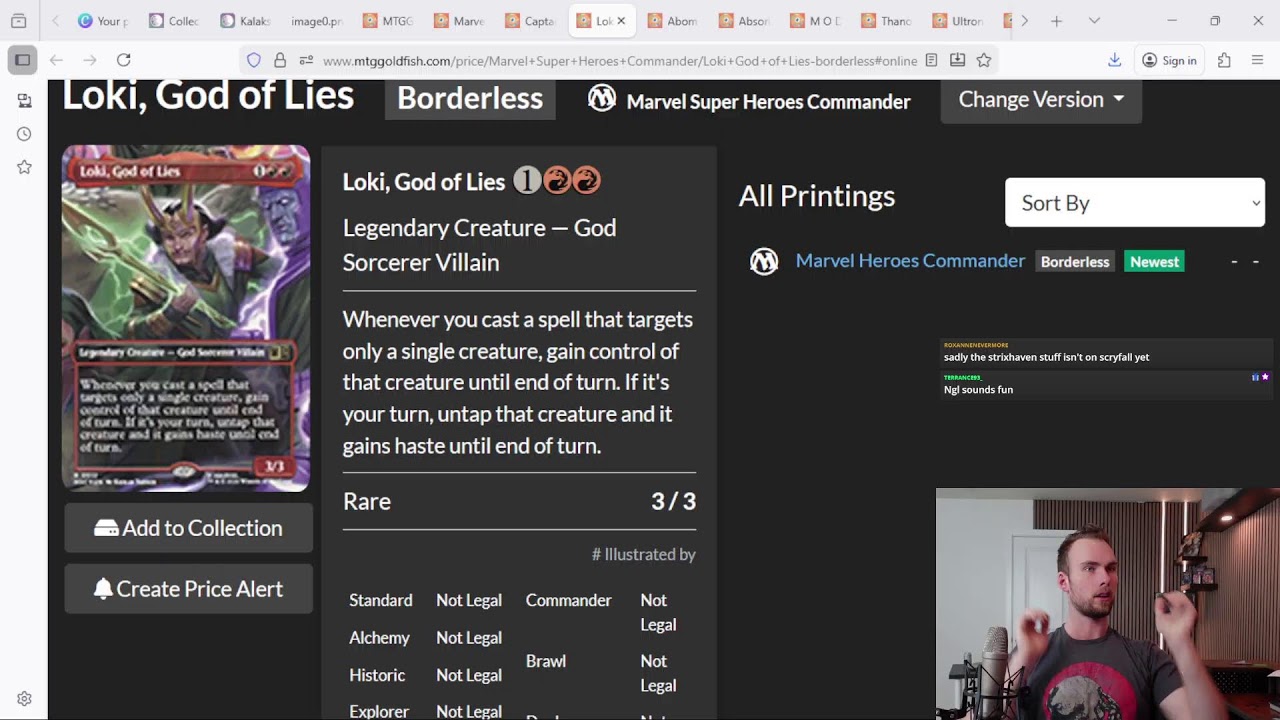Open Firefox View icon at top left
The image size is (1280, 720).
18,20
